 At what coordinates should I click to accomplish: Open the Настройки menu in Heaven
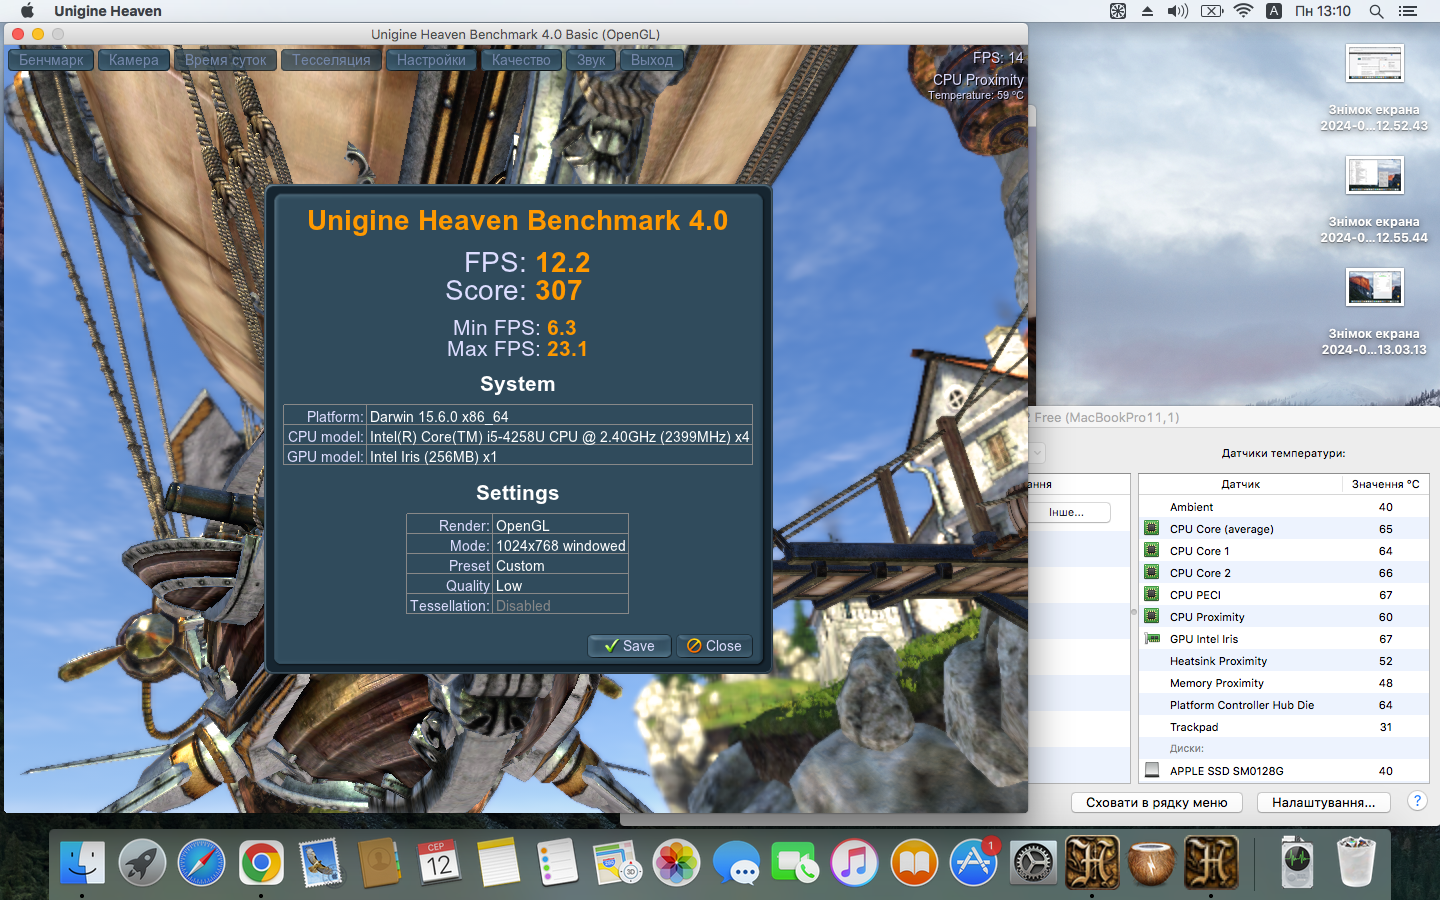(x=431, y=60)
